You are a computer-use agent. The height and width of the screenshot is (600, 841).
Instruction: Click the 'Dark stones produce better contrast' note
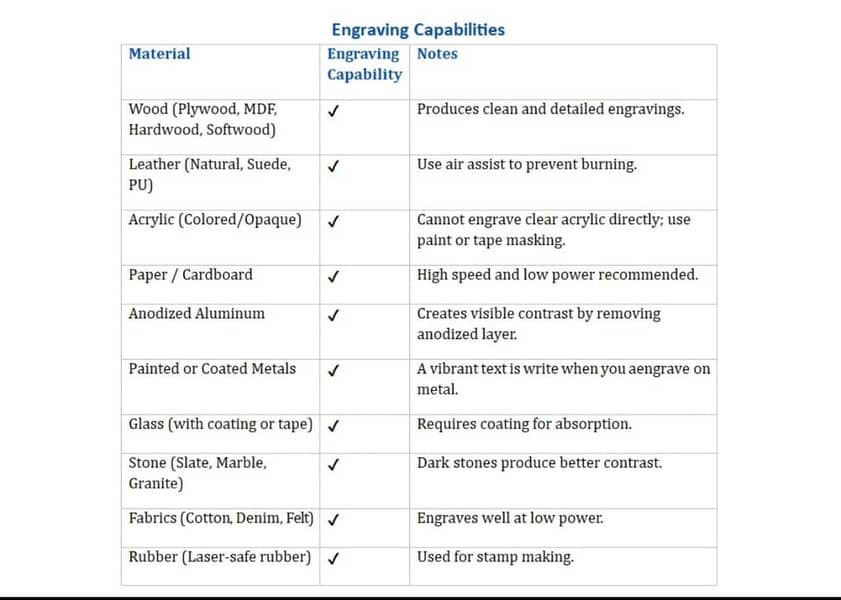coord(539,463)
